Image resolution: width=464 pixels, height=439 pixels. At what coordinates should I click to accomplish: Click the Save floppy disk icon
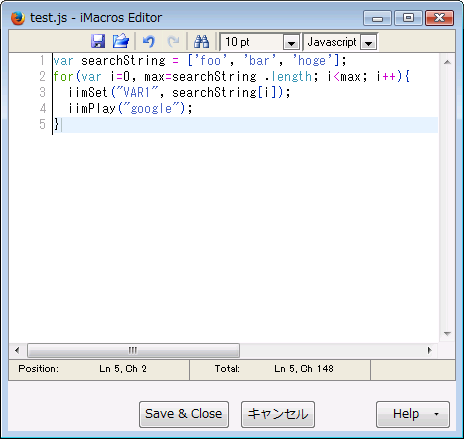pyautogui.click(x=98, y=42)
